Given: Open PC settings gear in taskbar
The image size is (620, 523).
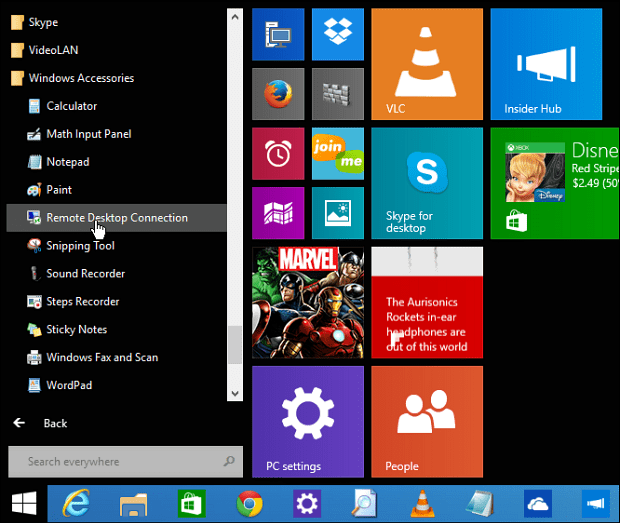Looking at the screenshot, I should 307,503.
